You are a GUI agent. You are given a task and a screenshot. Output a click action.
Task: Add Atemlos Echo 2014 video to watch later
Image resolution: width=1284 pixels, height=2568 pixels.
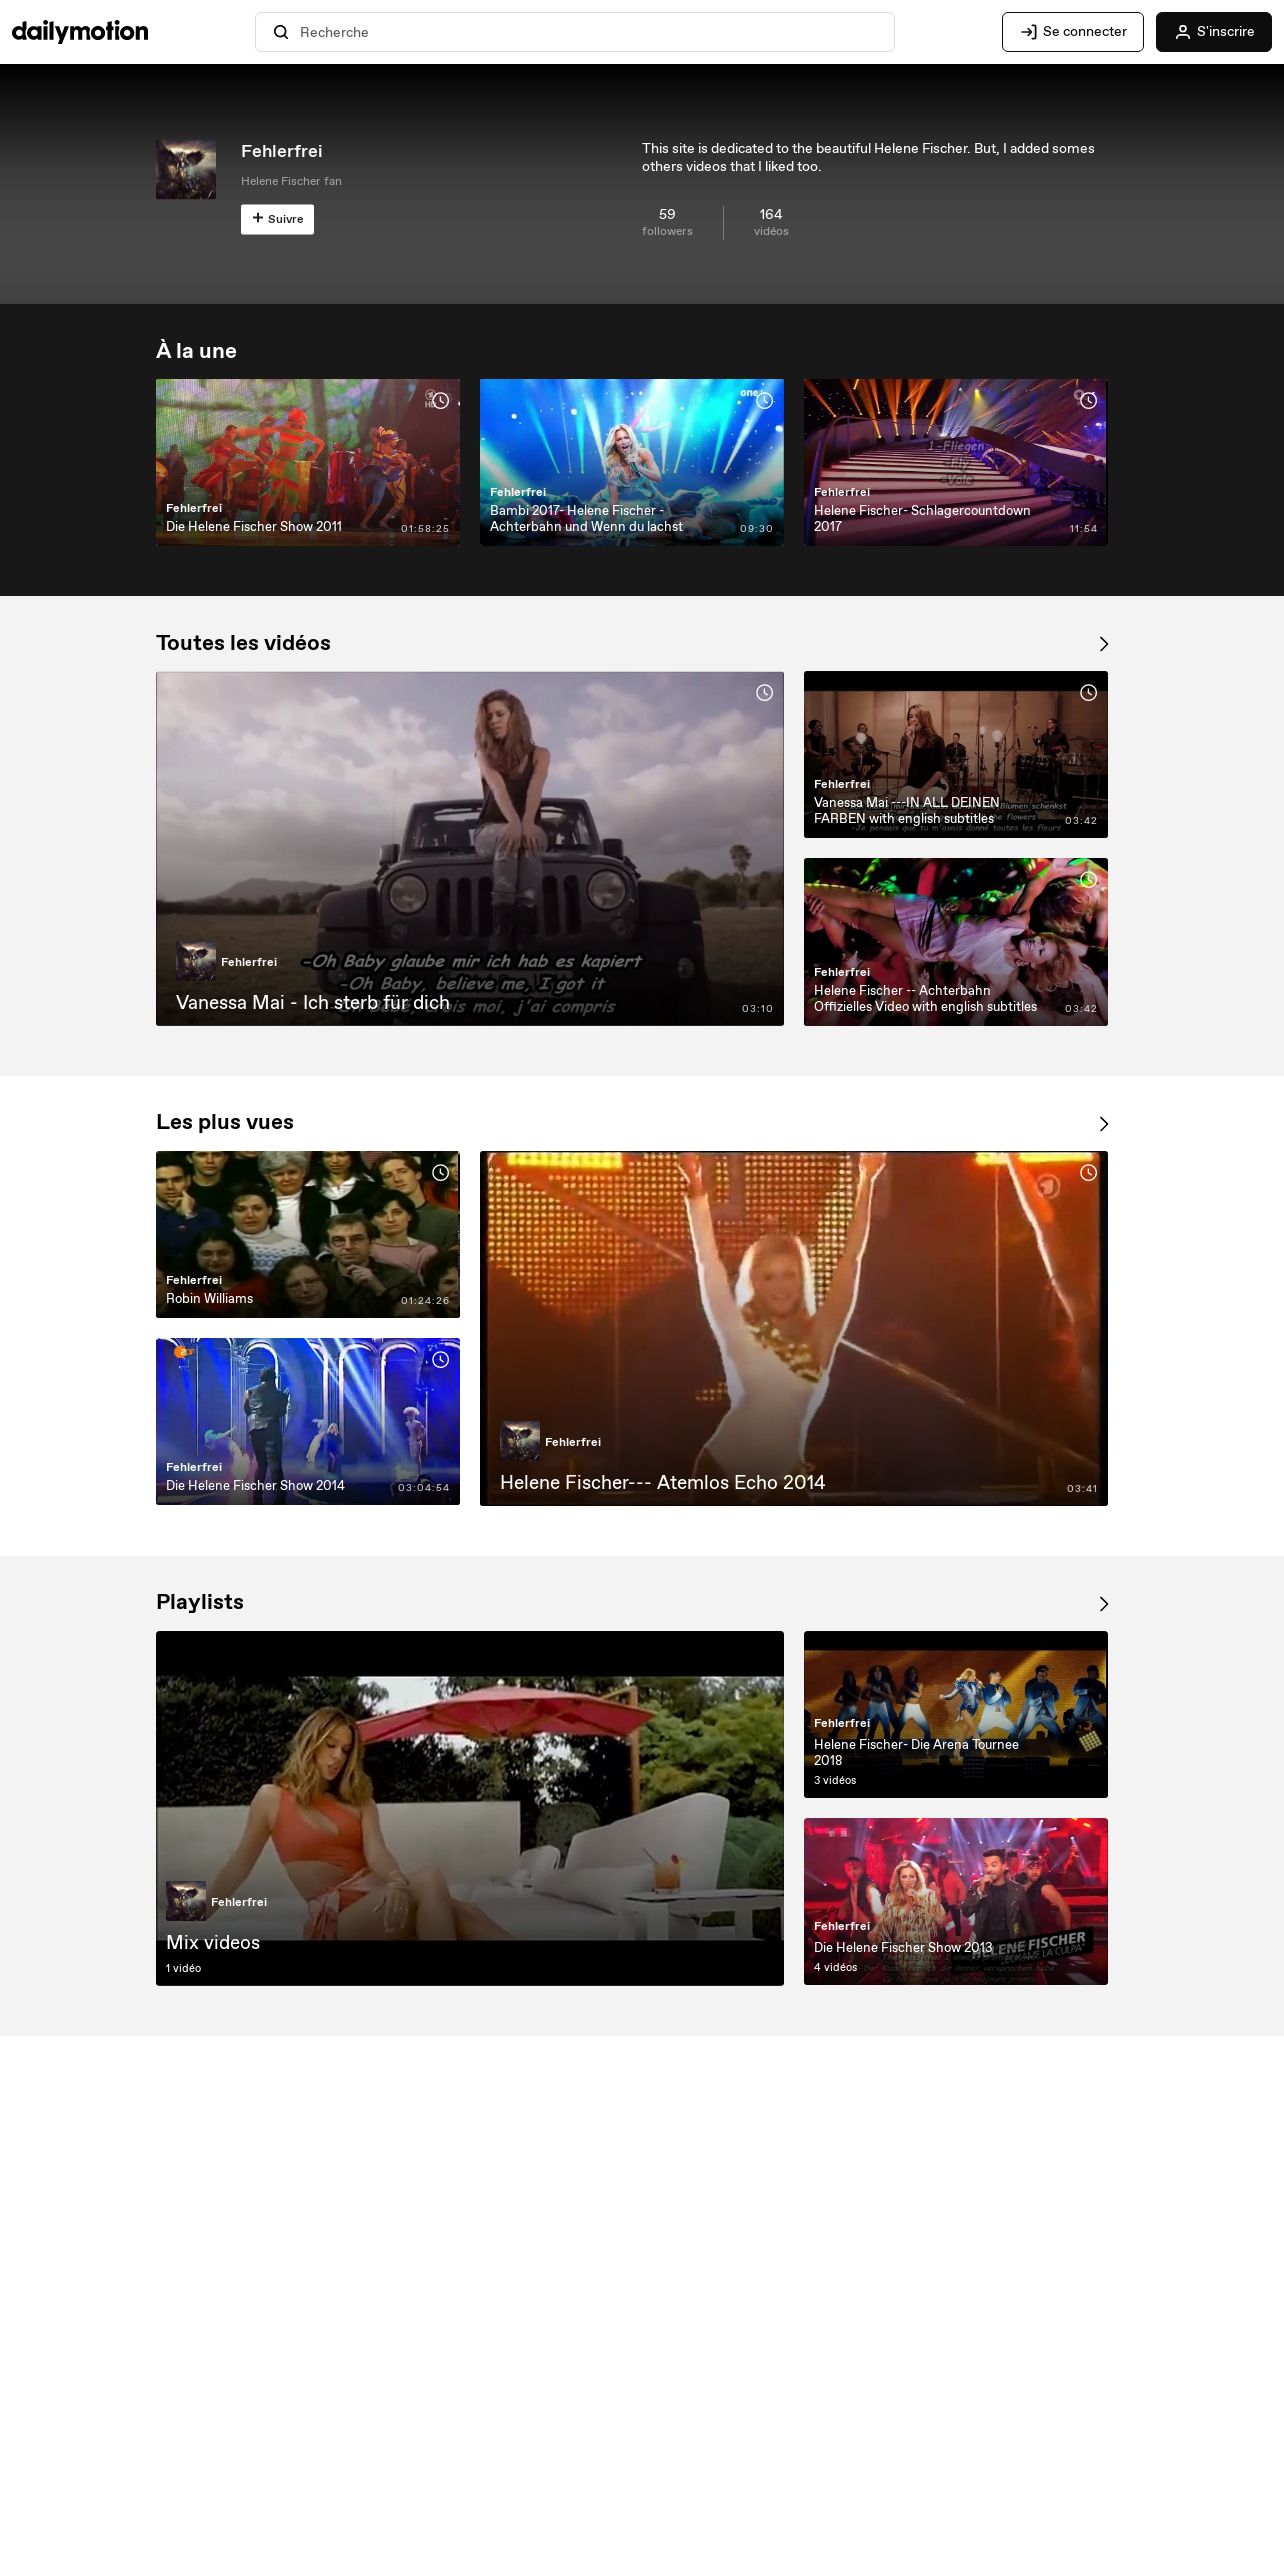coord(1088,1172)
